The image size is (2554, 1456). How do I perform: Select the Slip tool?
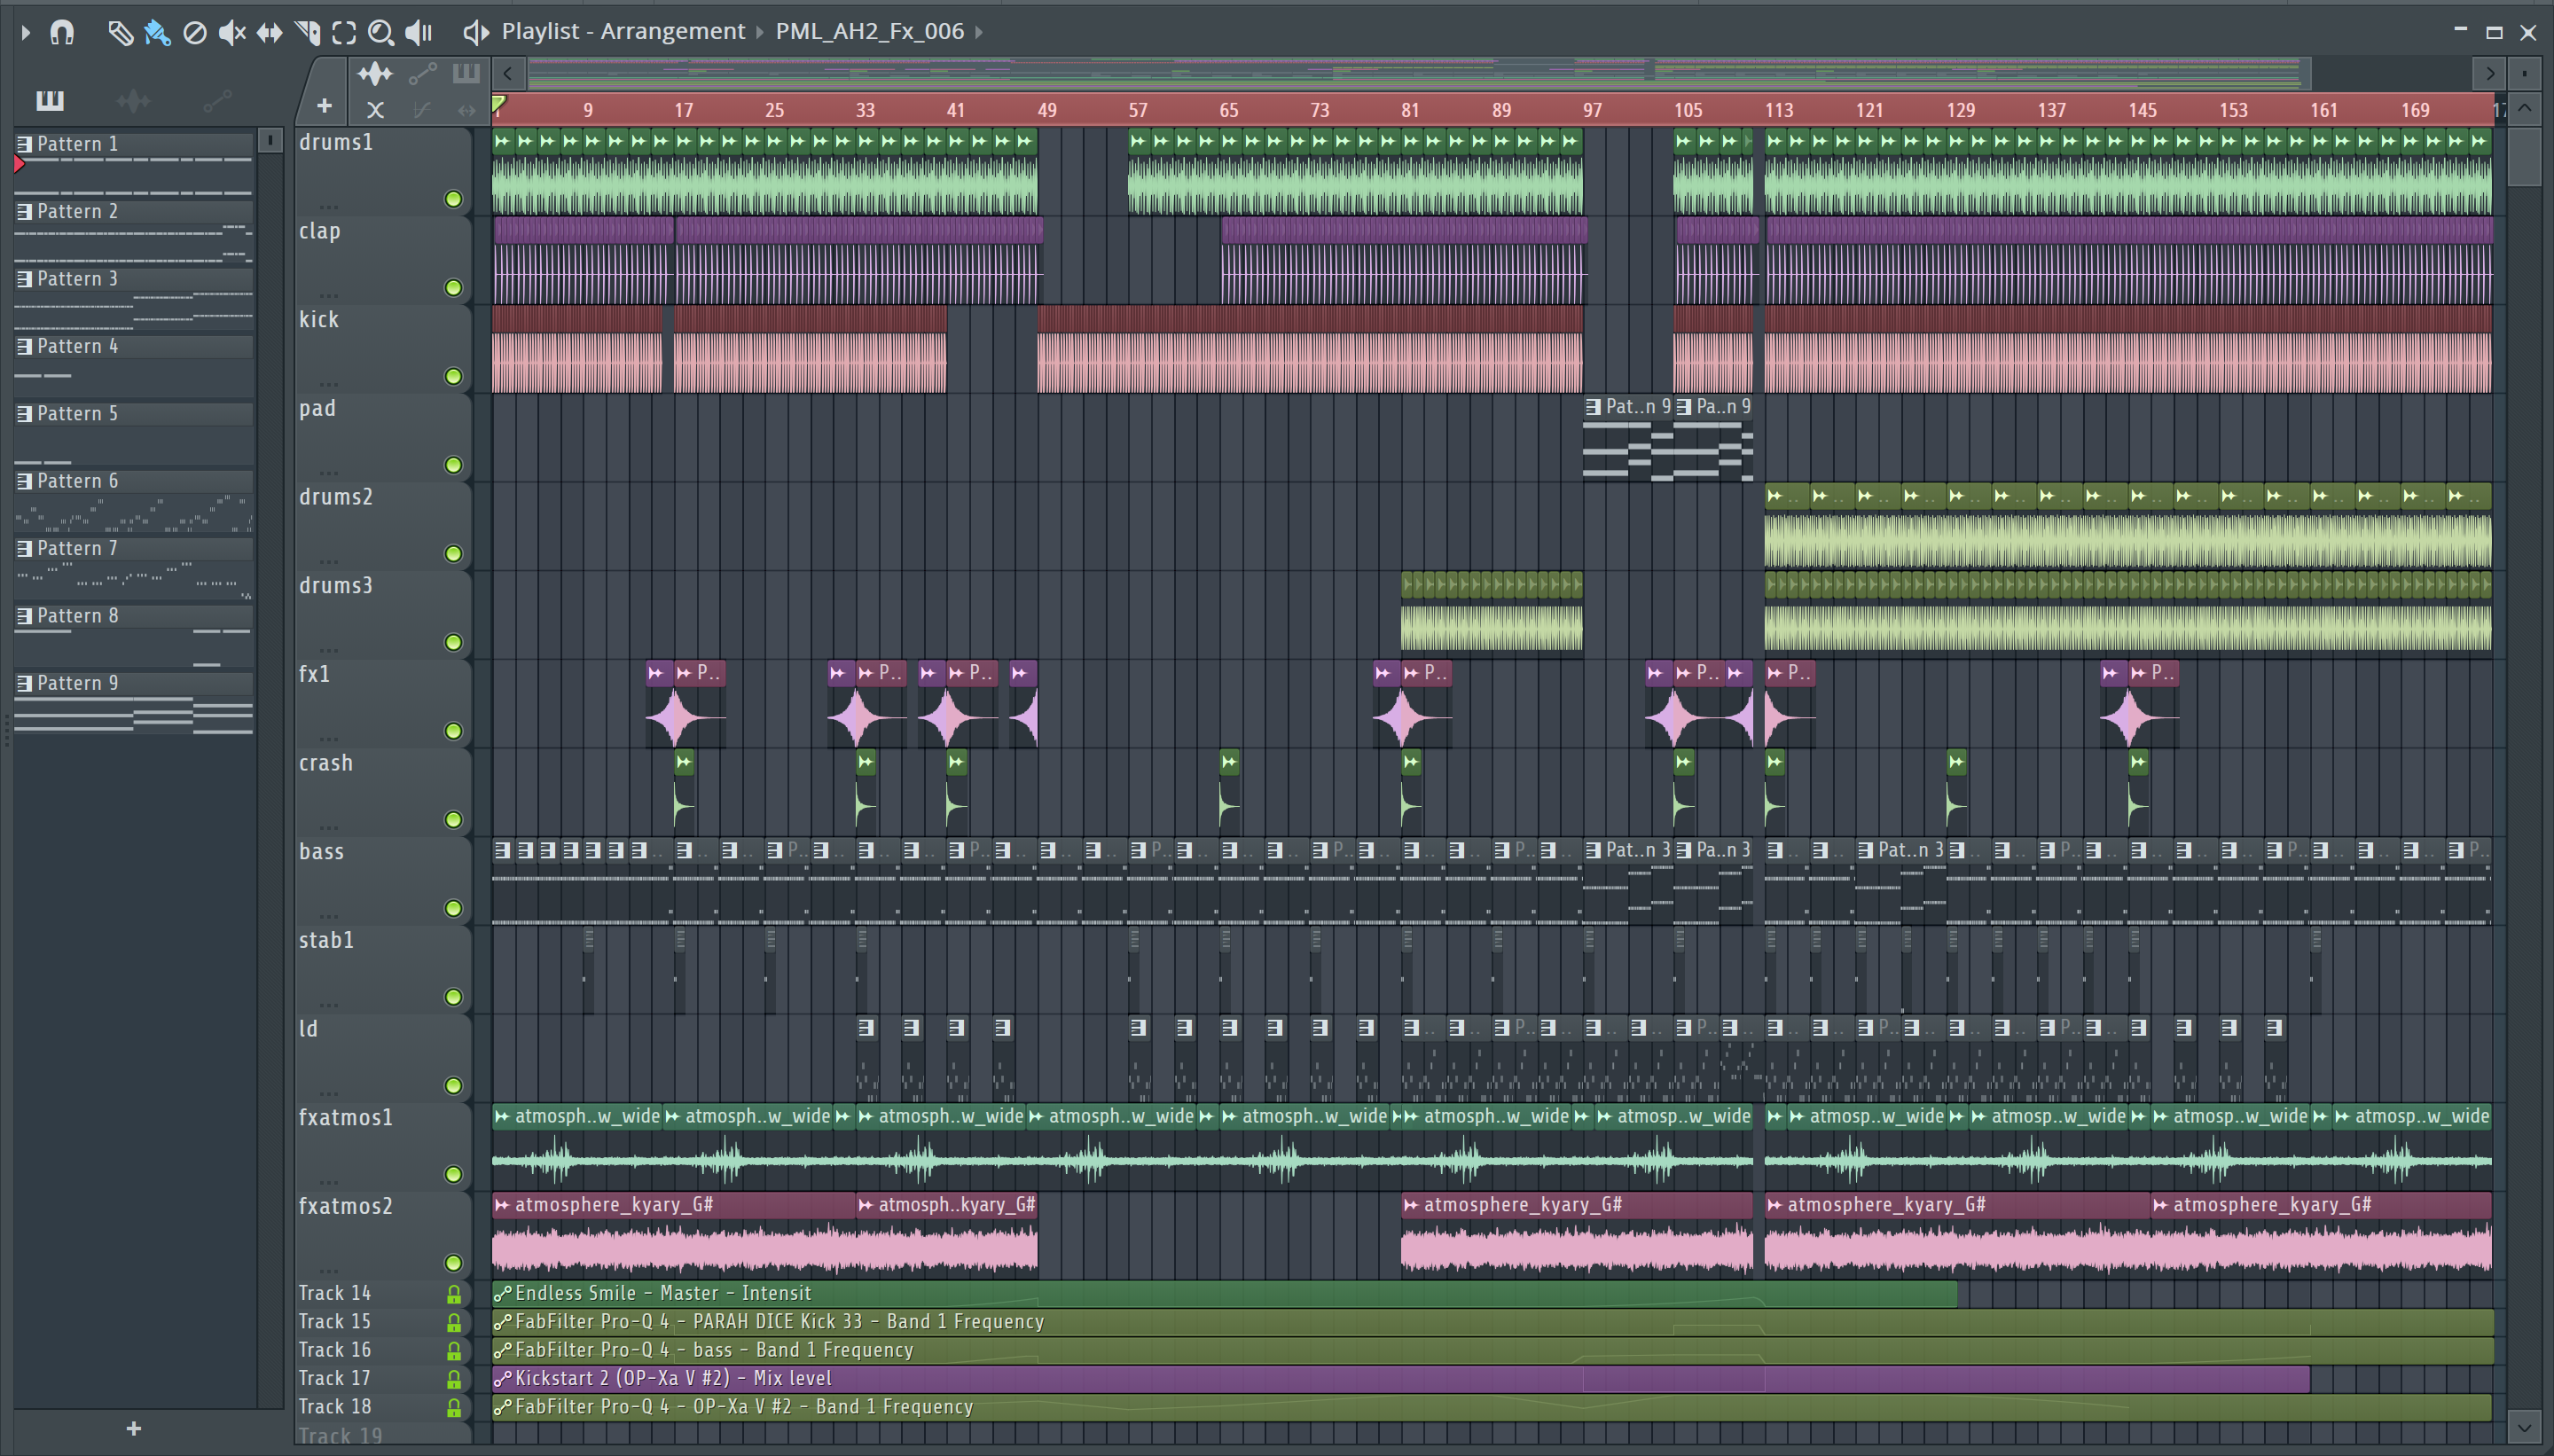click(x=269, y=33)
